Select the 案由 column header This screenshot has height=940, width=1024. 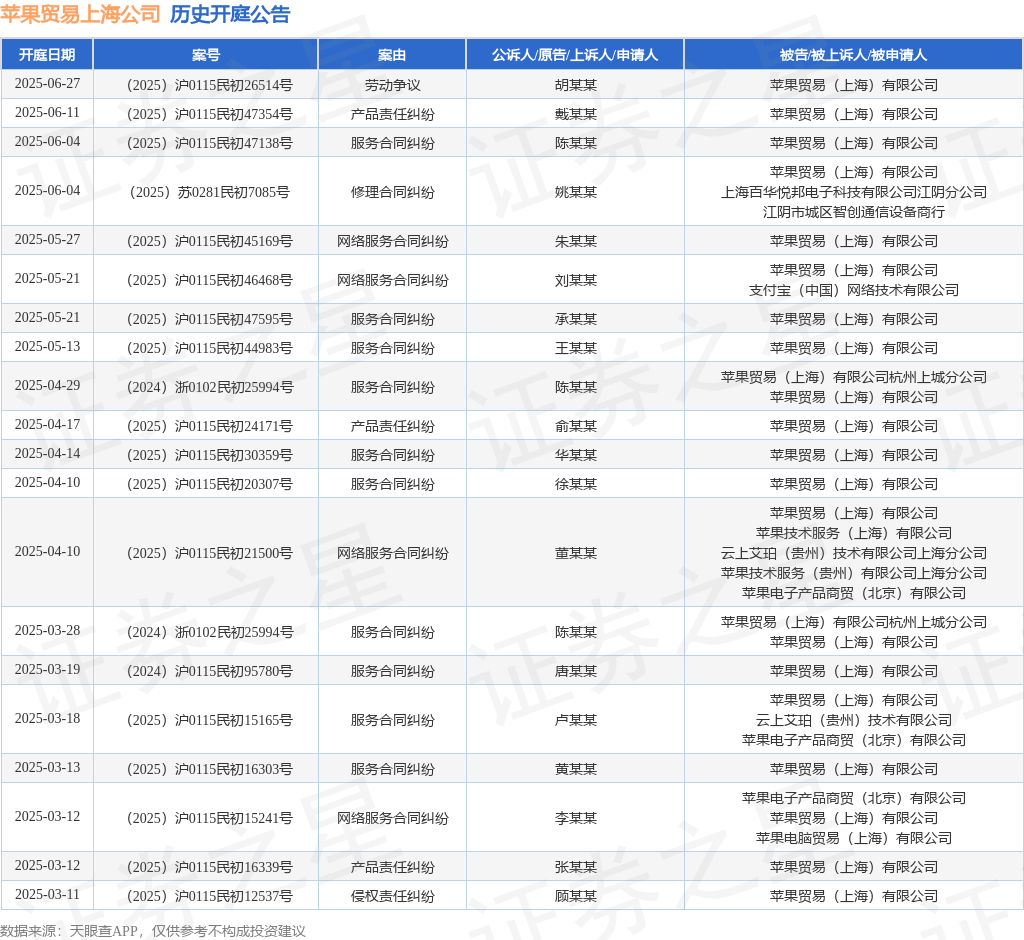(x=392, y=55)
